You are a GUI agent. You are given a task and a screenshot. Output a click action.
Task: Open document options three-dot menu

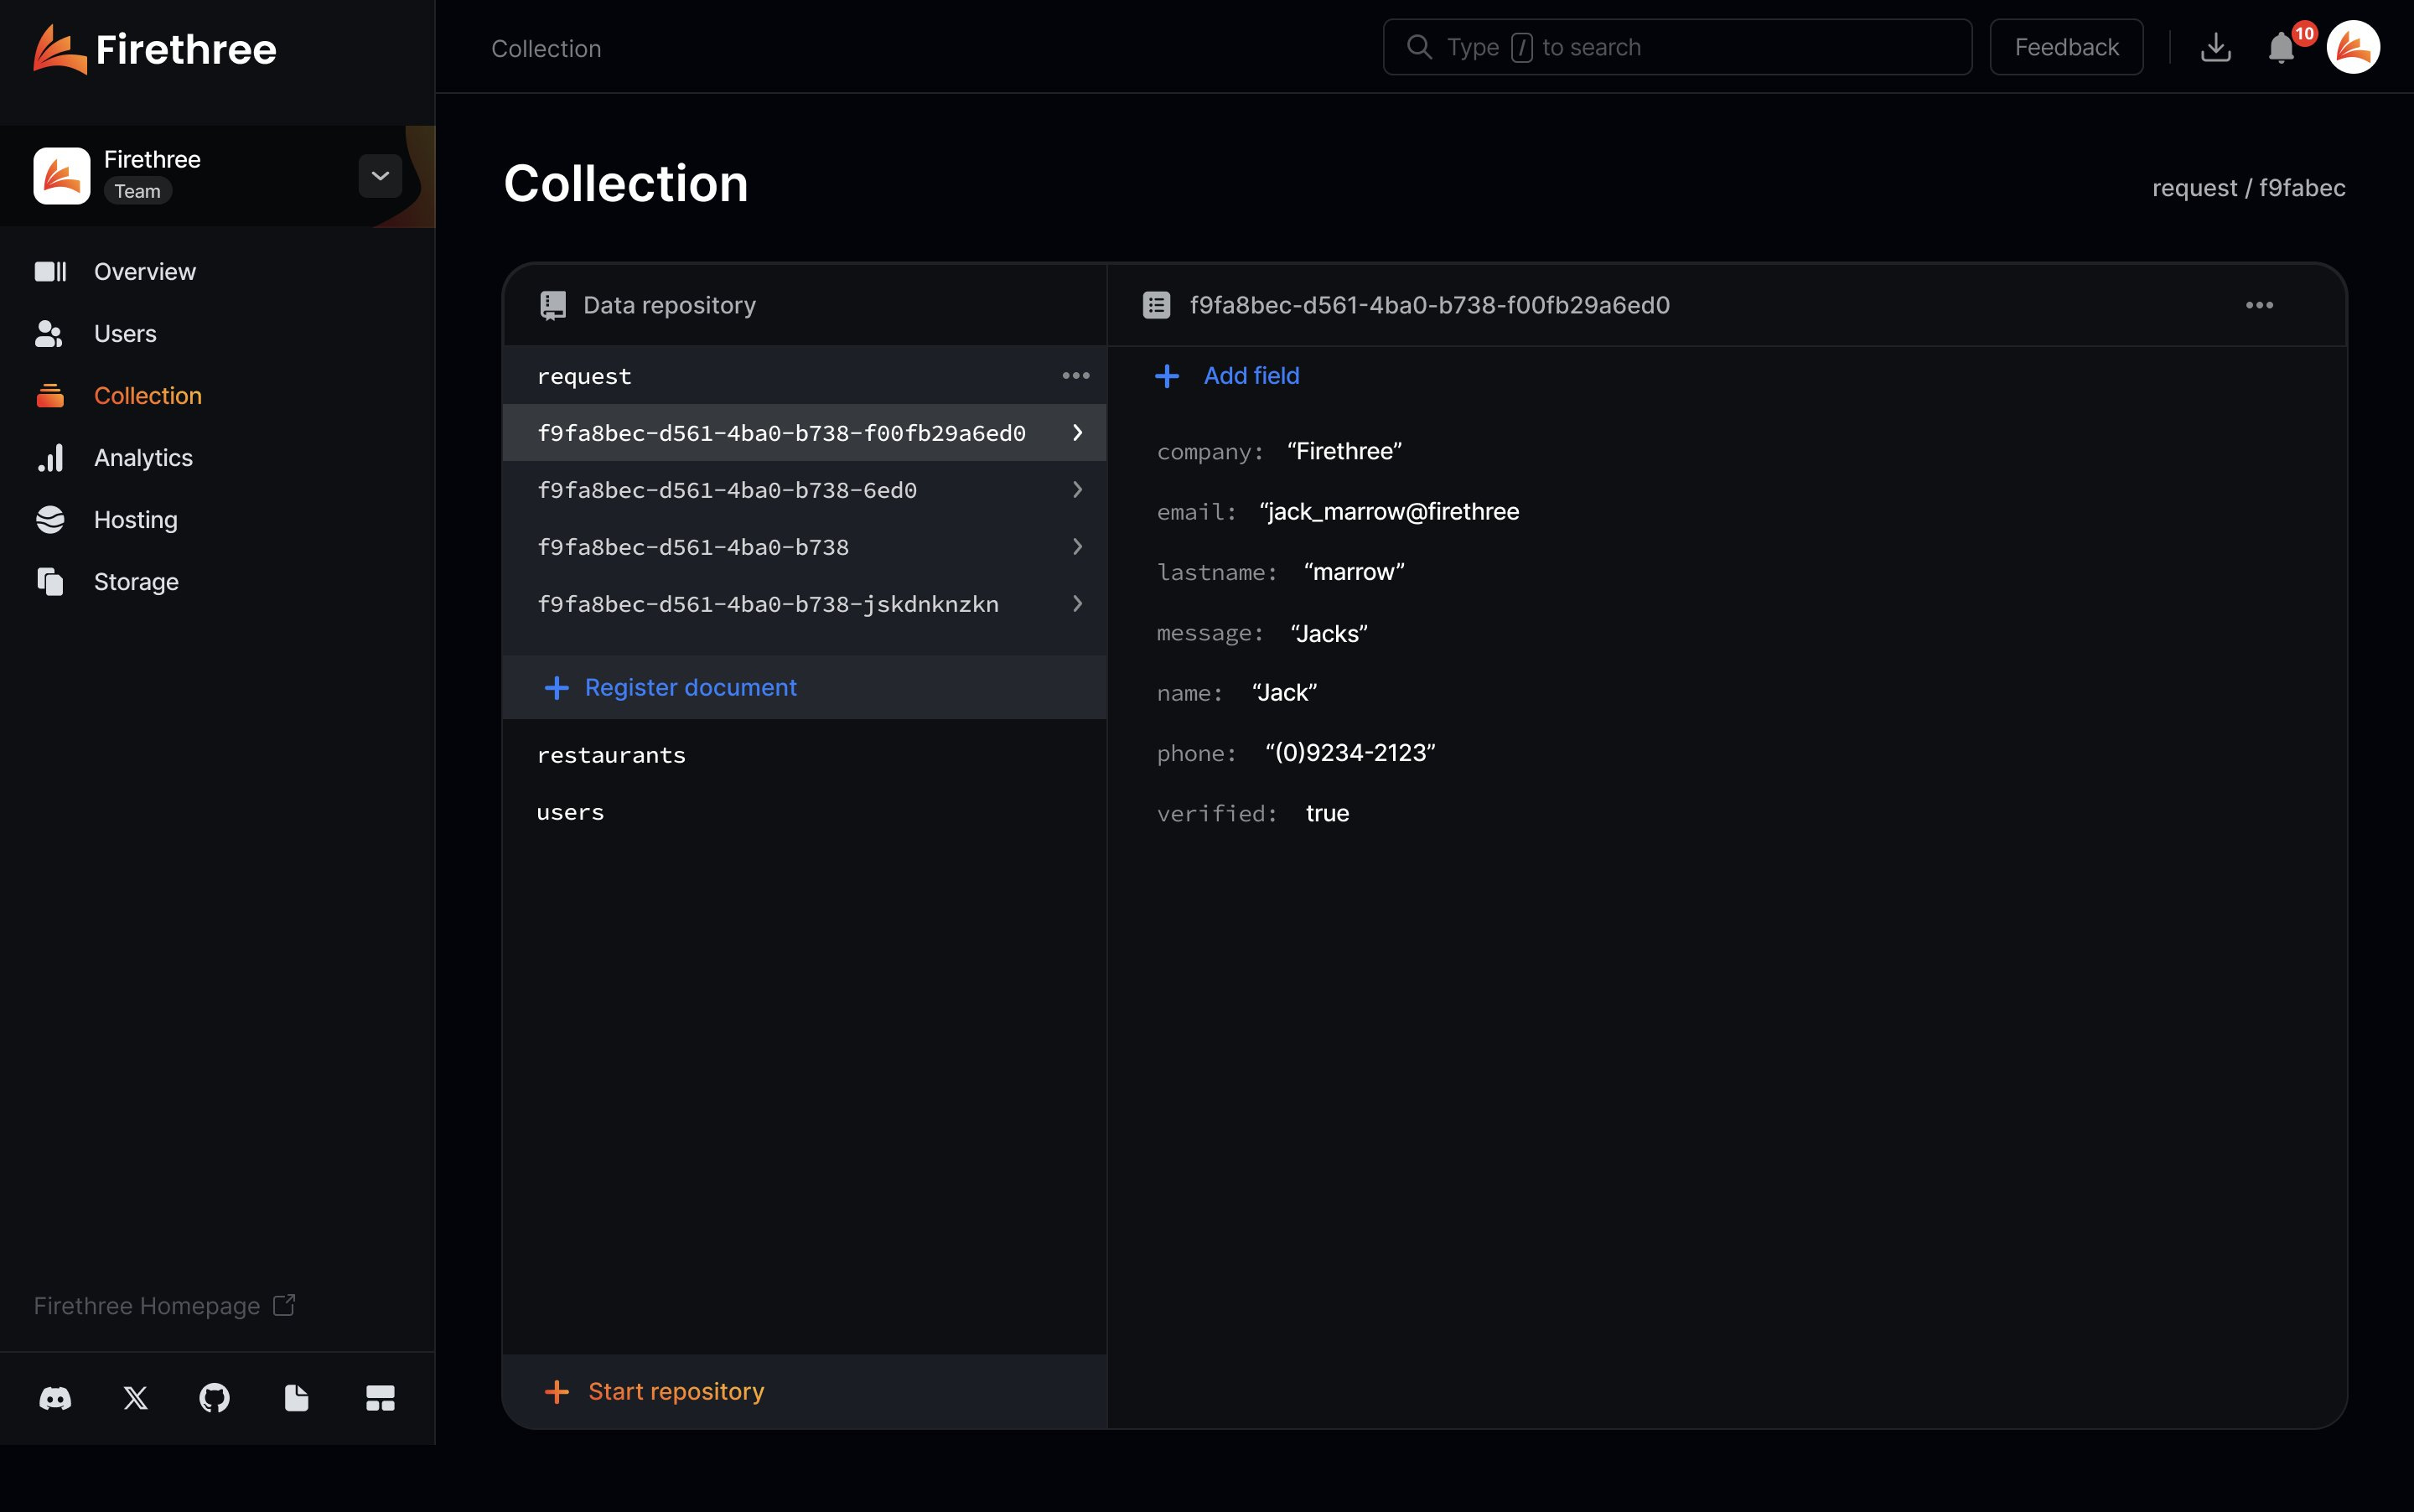tap(2259, 305)
